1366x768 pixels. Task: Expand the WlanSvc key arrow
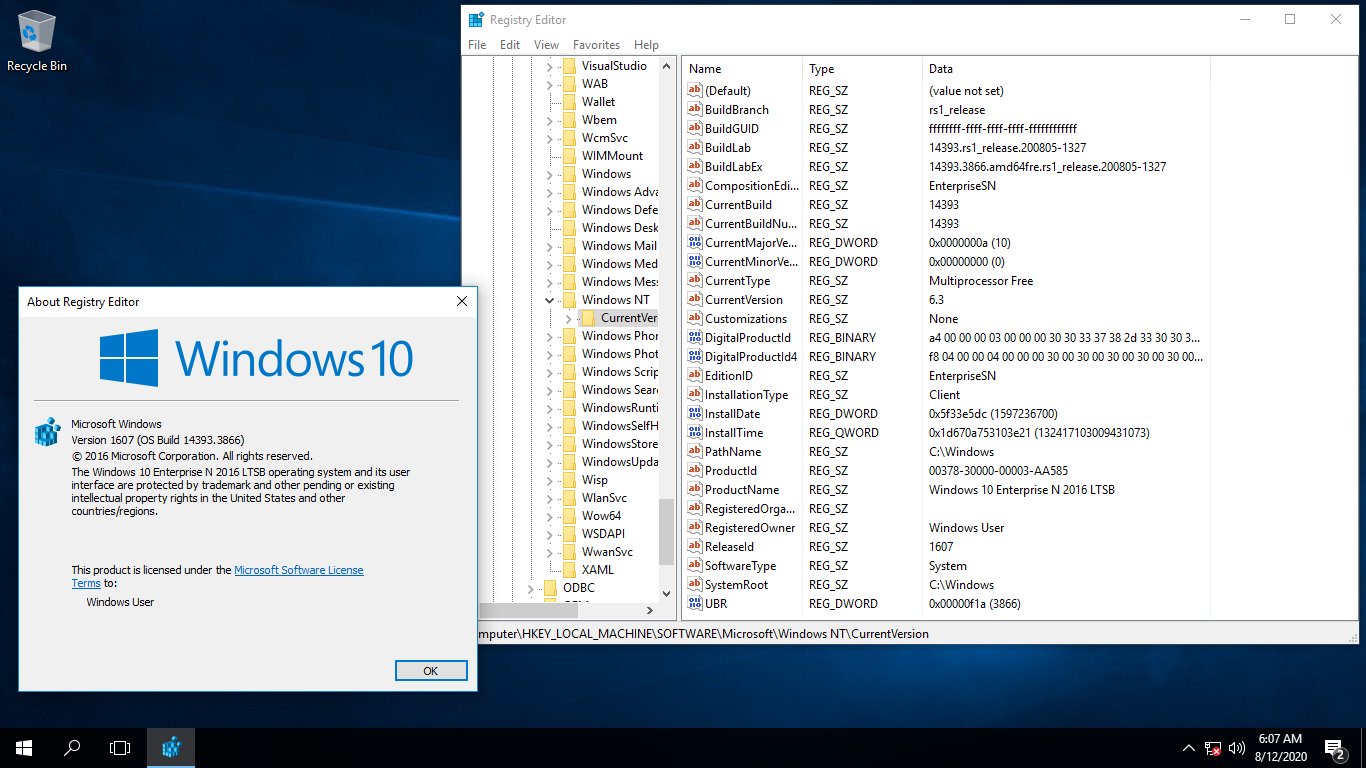(x=549, y=498)
